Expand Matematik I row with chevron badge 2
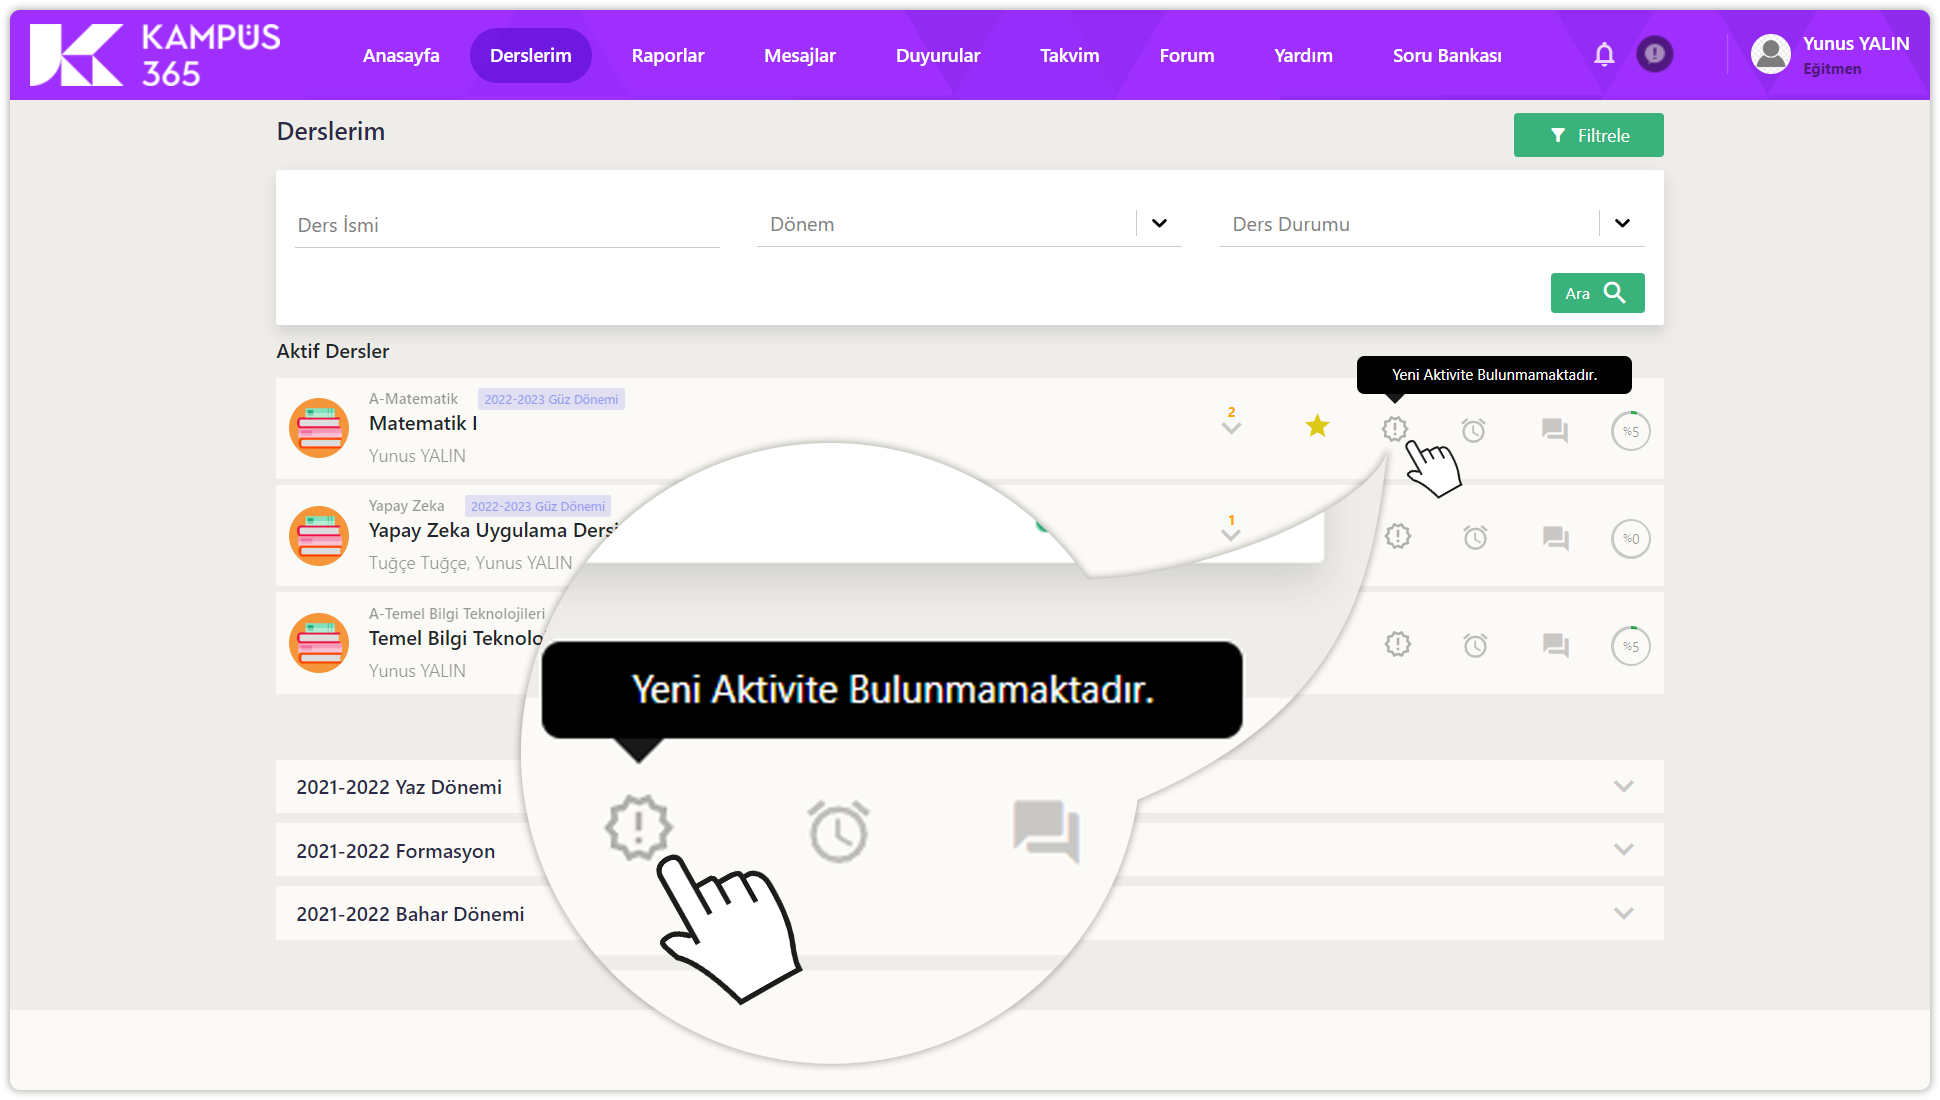This screenshot has width=1940, height=1100. [1231, 427]
